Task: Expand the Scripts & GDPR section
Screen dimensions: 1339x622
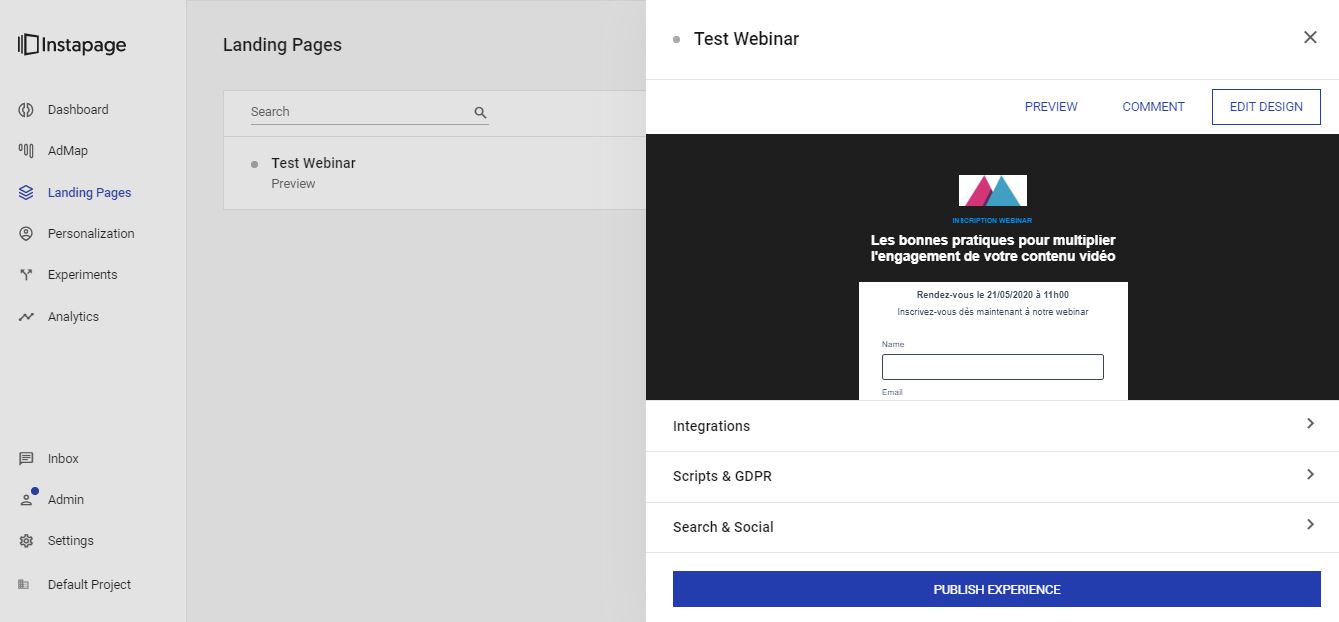Action: [x=992, y=477]
